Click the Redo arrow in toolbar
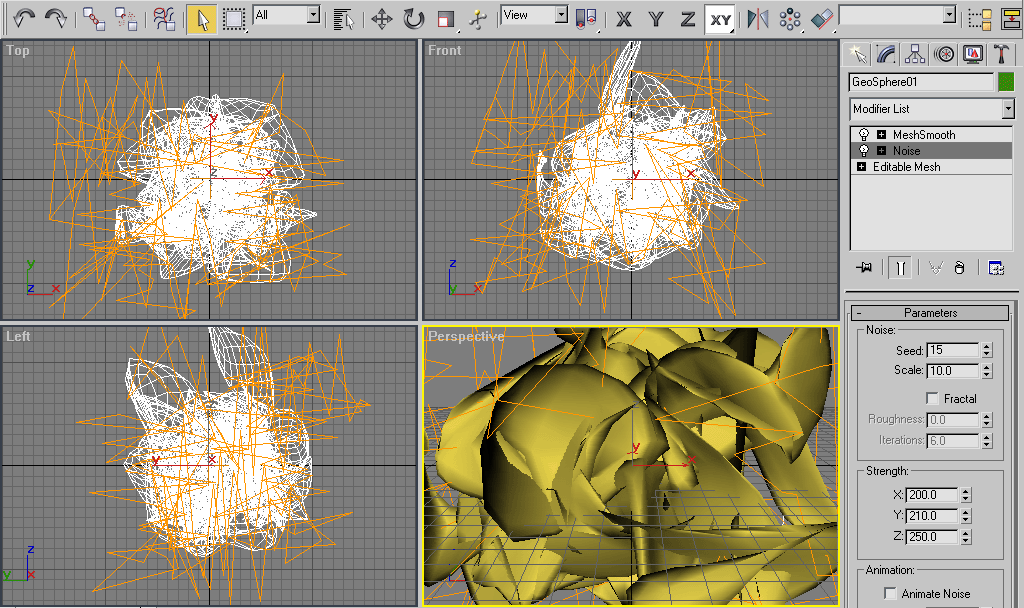 (x=56, y=18)
